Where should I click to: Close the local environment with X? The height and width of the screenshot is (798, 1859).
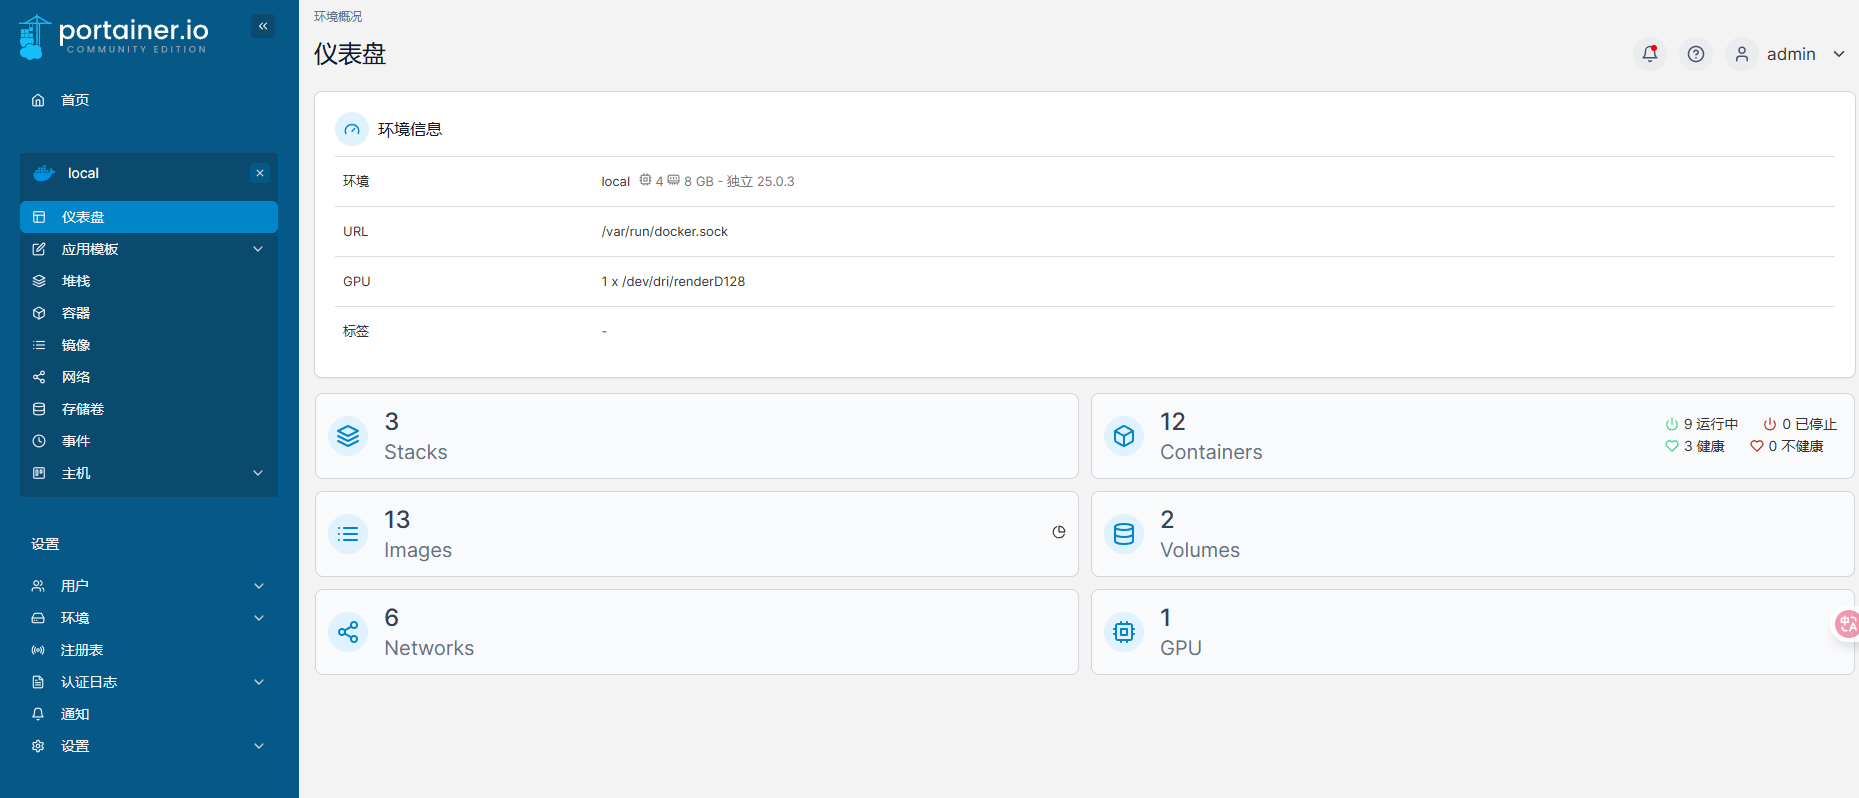pos(260,173)
